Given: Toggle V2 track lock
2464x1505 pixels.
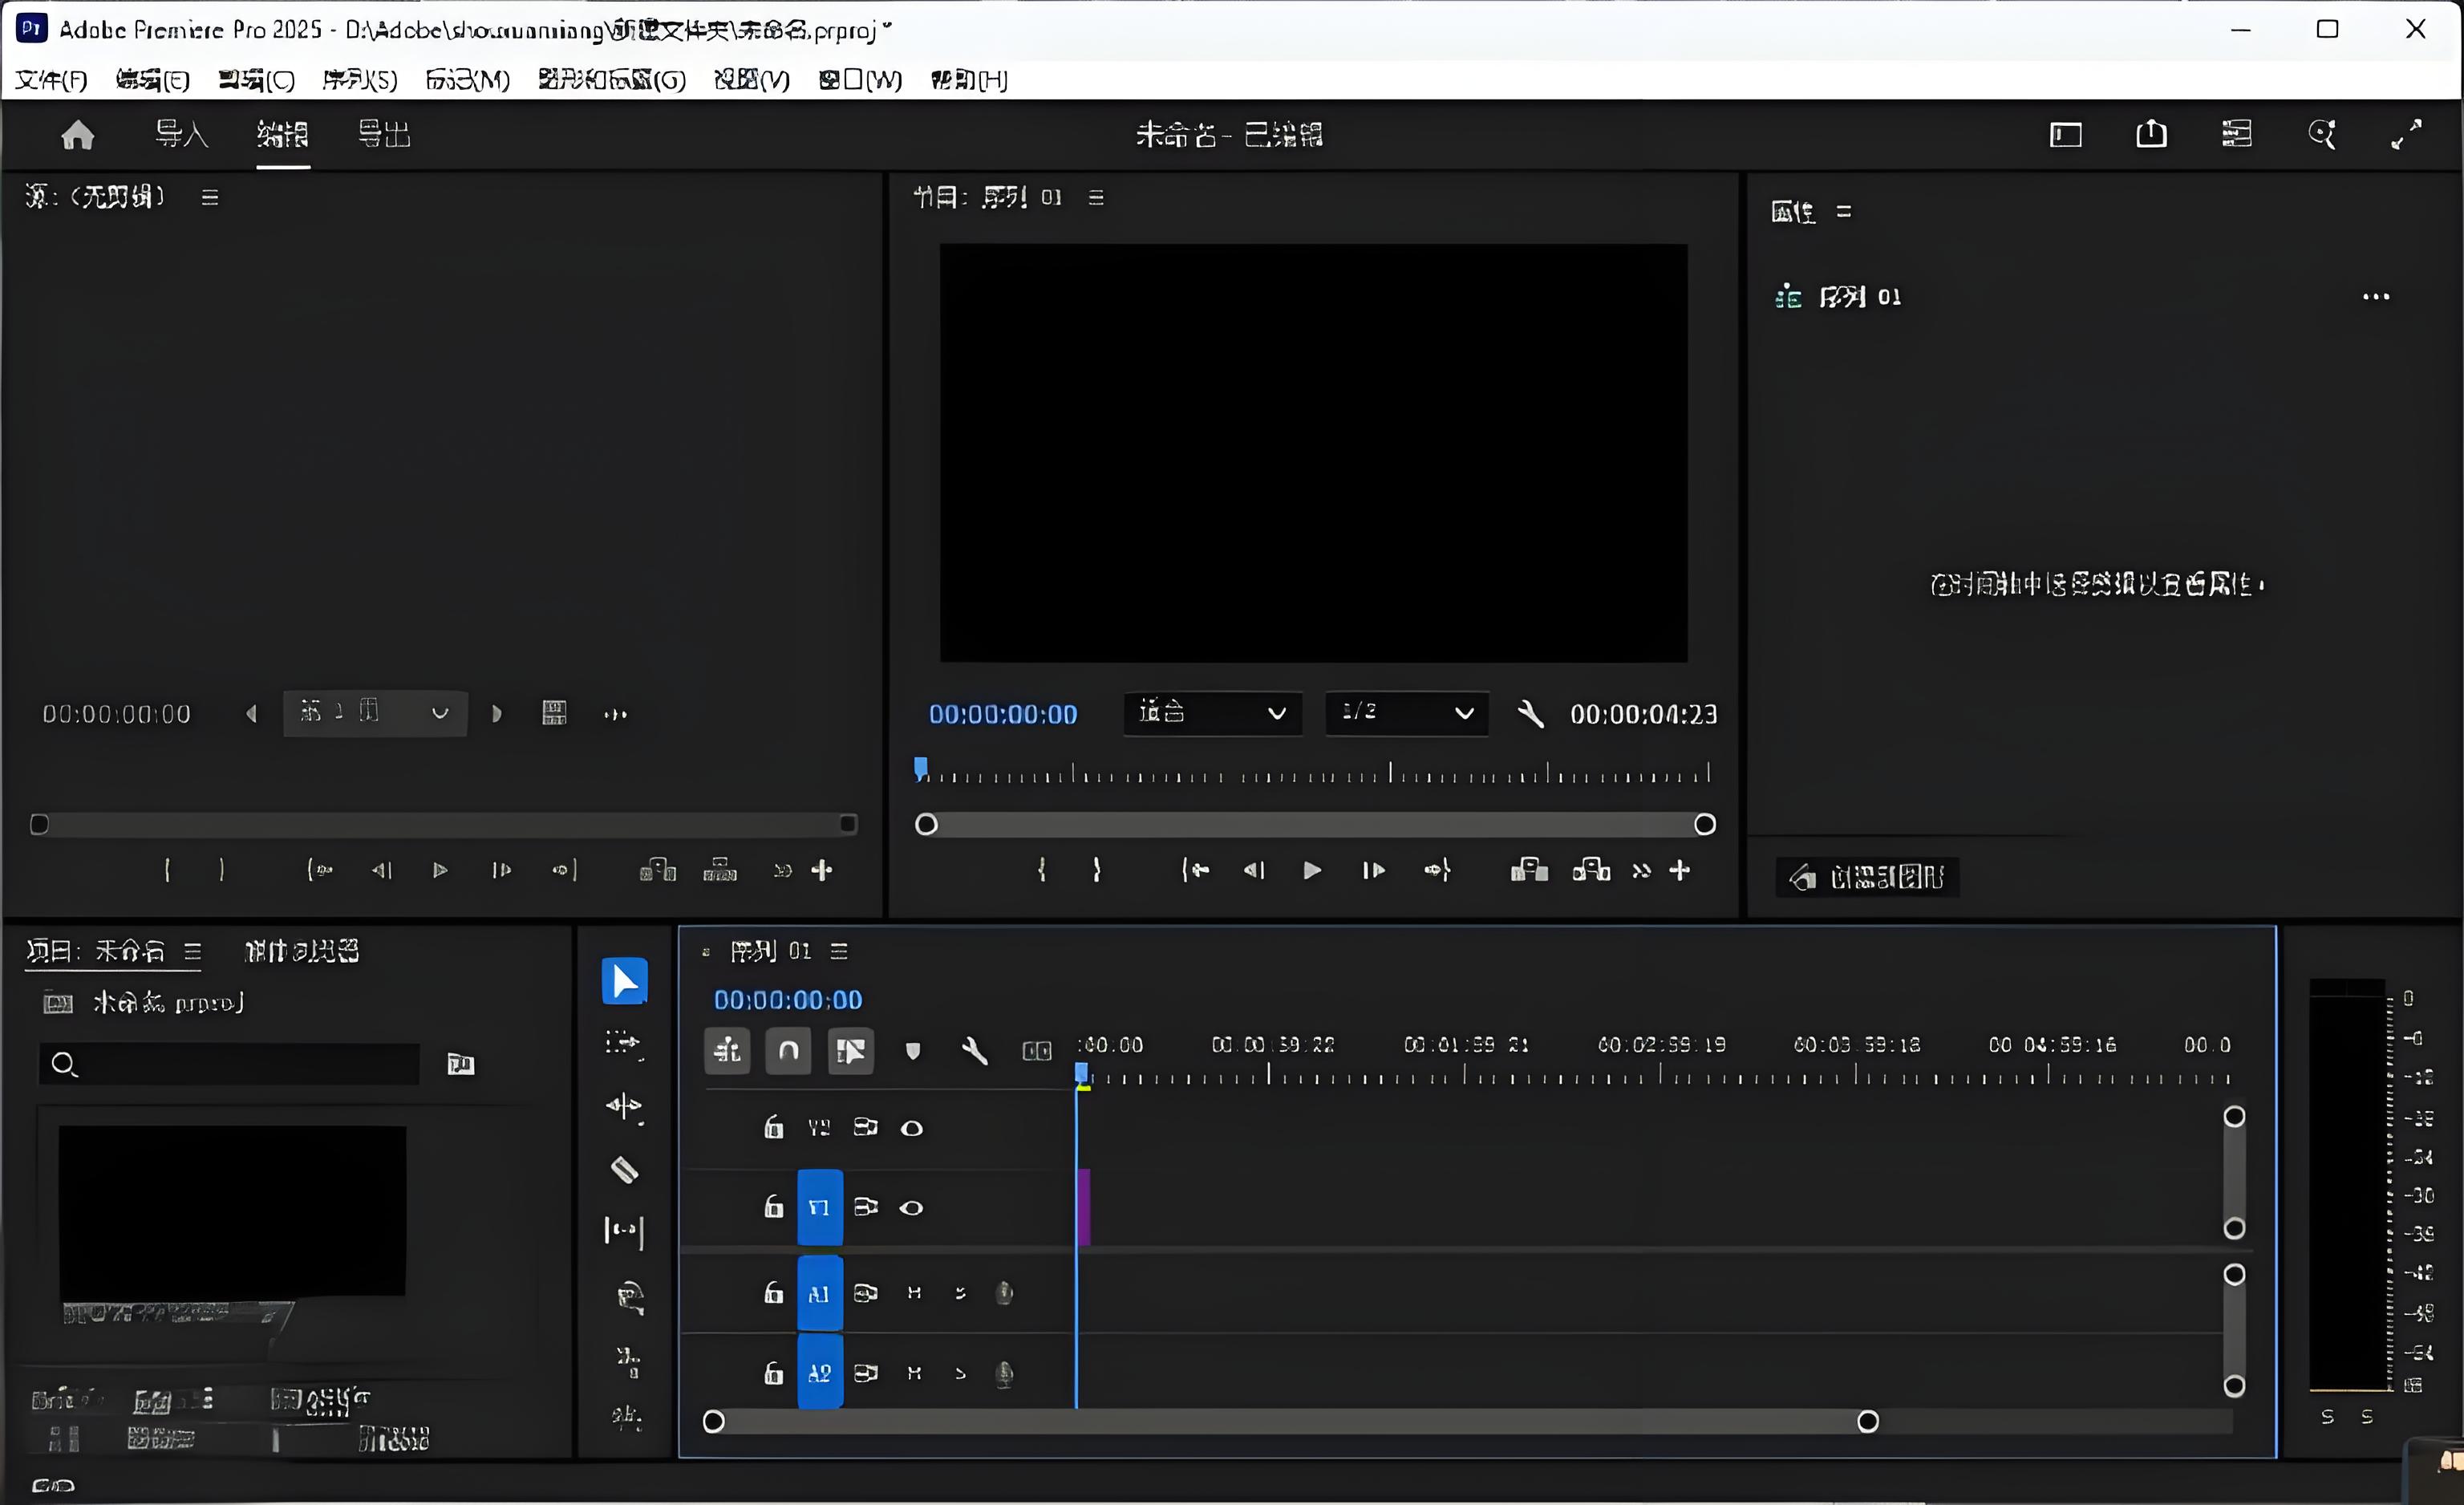Looking at the screenshot, I should coord(773,1127).
